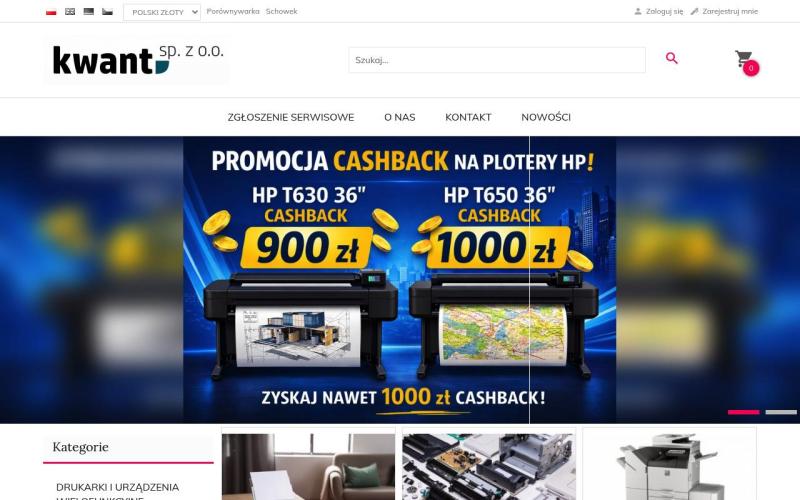Screen dimensions: 800x500
Task: Open the HP plotter cashback promotion banner
Action: click(399, 280)
